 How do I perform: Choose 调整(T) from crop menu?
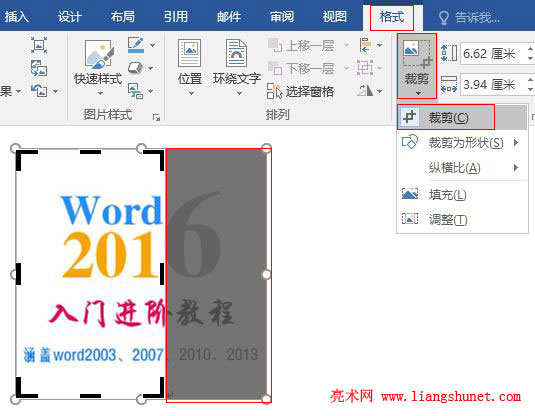click(x=462, y=219)
